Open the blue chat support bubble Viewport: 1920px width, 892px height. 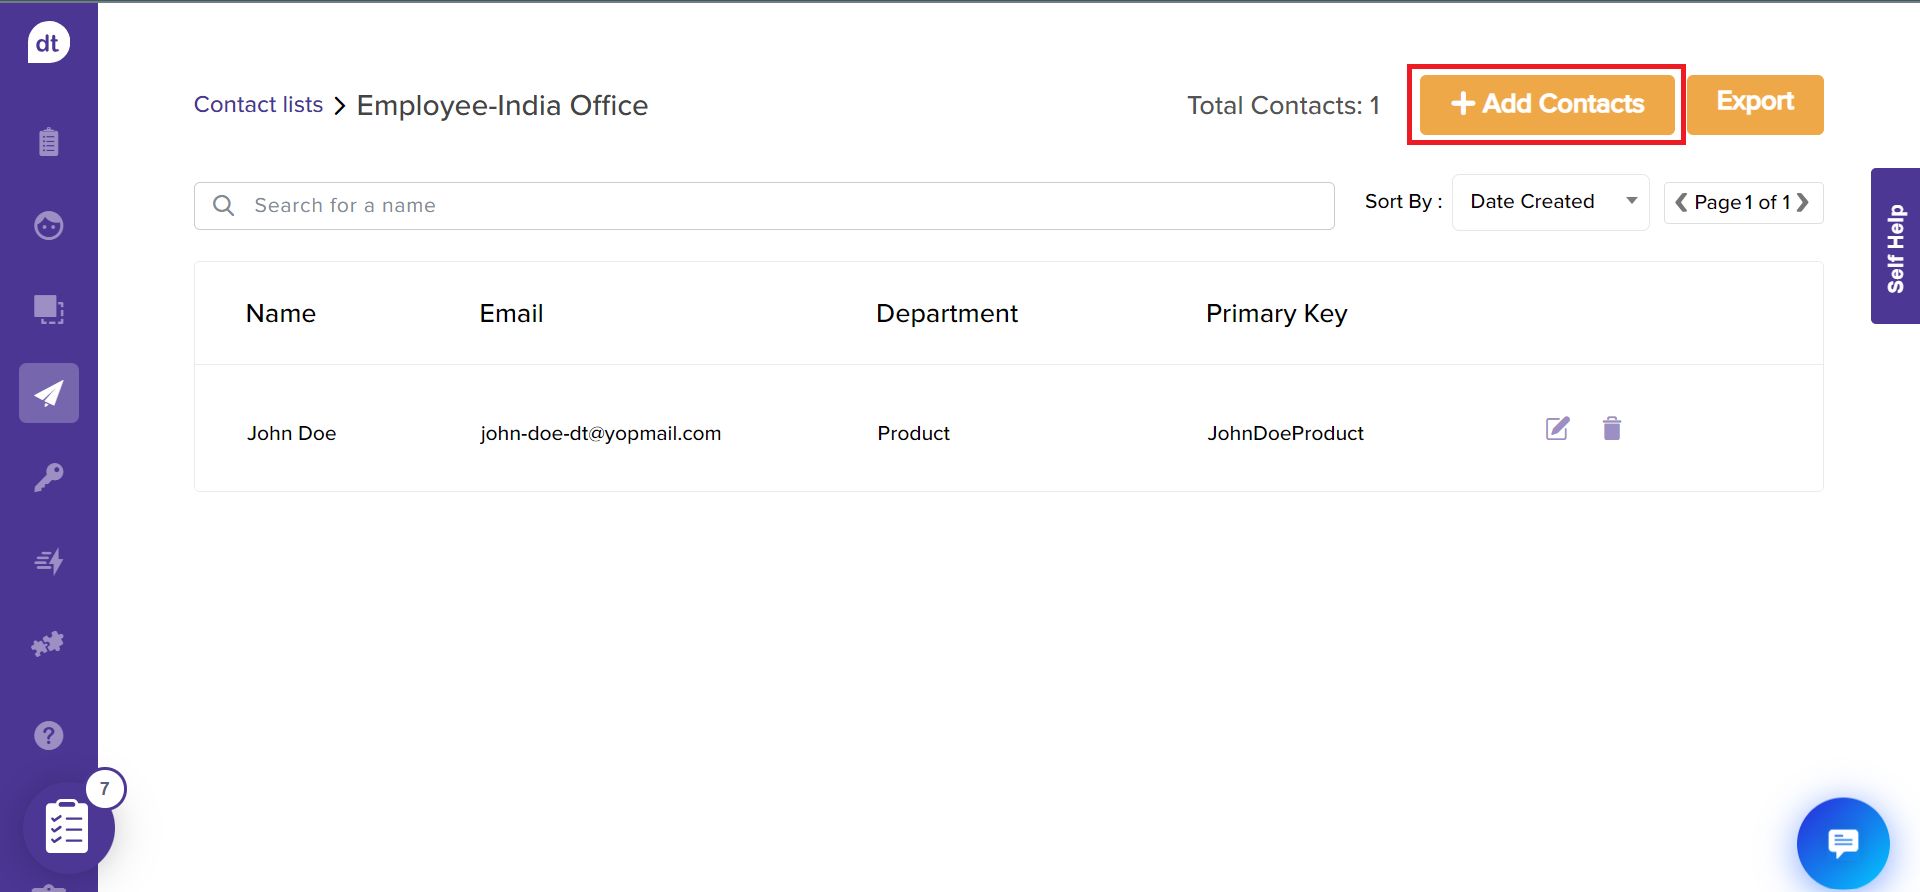coord(1842,843)
